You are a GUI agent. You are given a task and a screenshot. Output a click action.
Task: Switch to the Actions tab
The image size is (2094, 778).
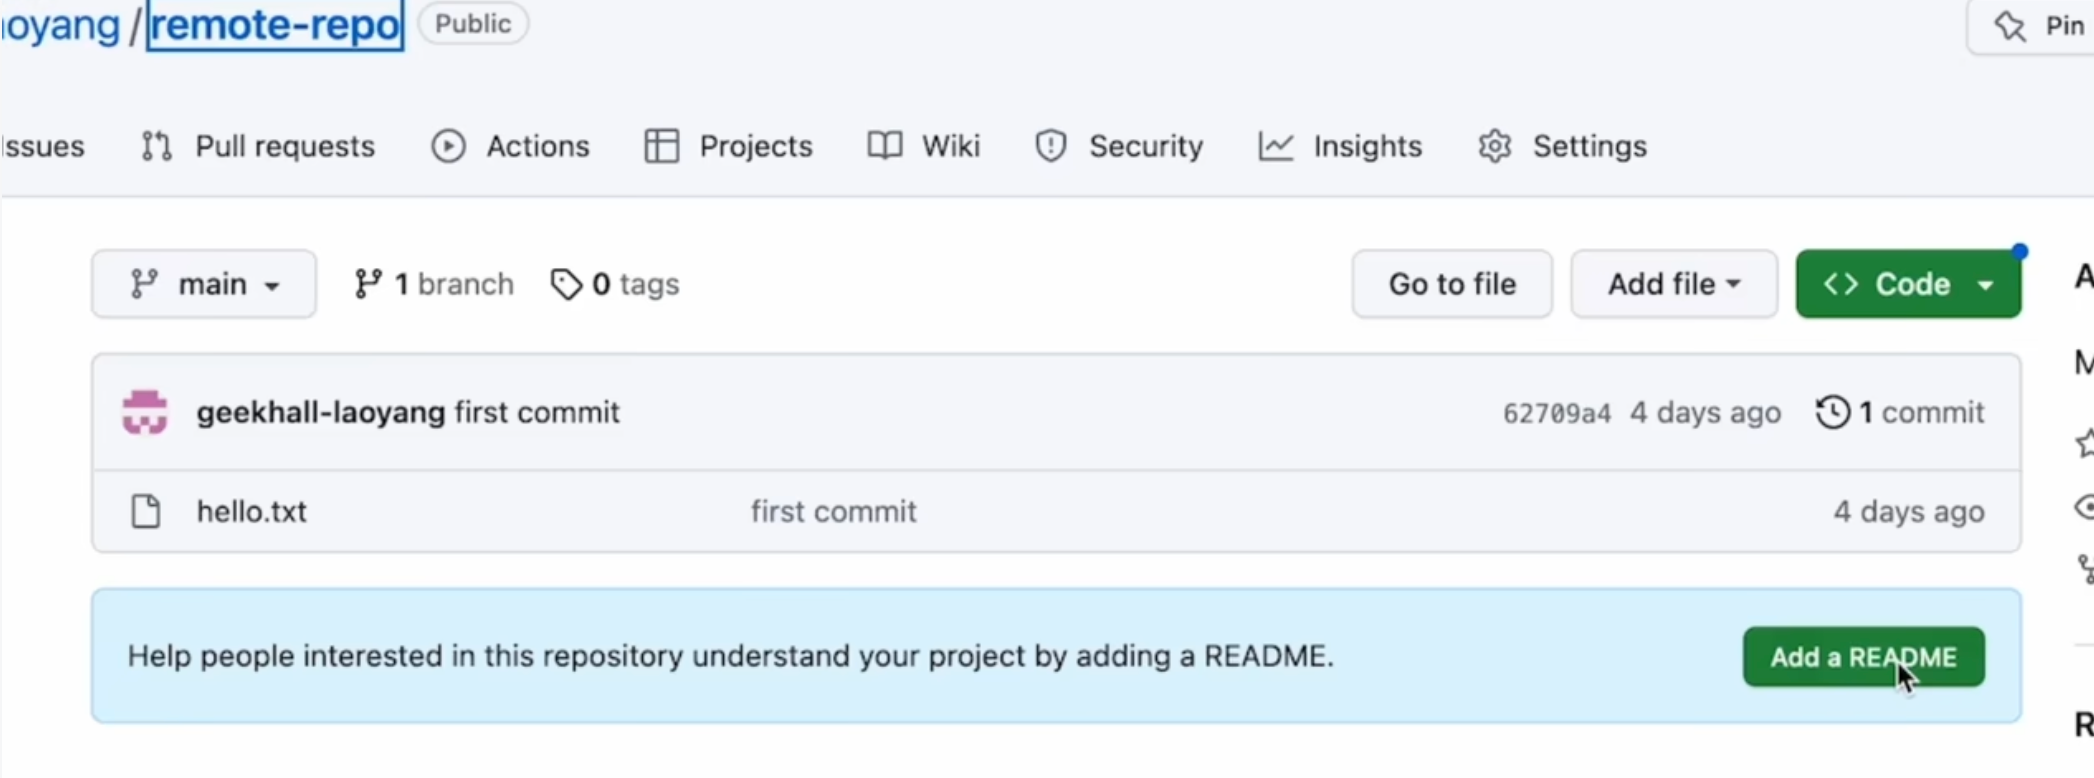pos(510,146)
